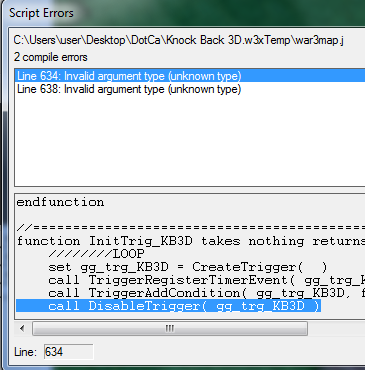Click the TriggerRegisterTimerEvent code line

[x=206, y=280]
